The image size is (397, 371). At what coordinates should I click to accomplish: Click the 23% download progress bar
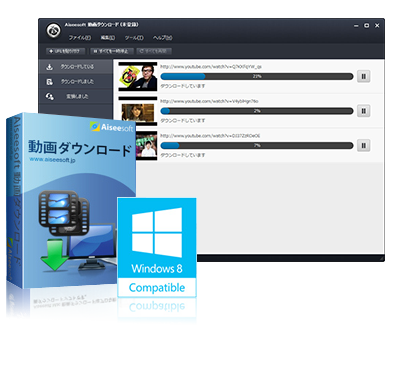[257, 76]
